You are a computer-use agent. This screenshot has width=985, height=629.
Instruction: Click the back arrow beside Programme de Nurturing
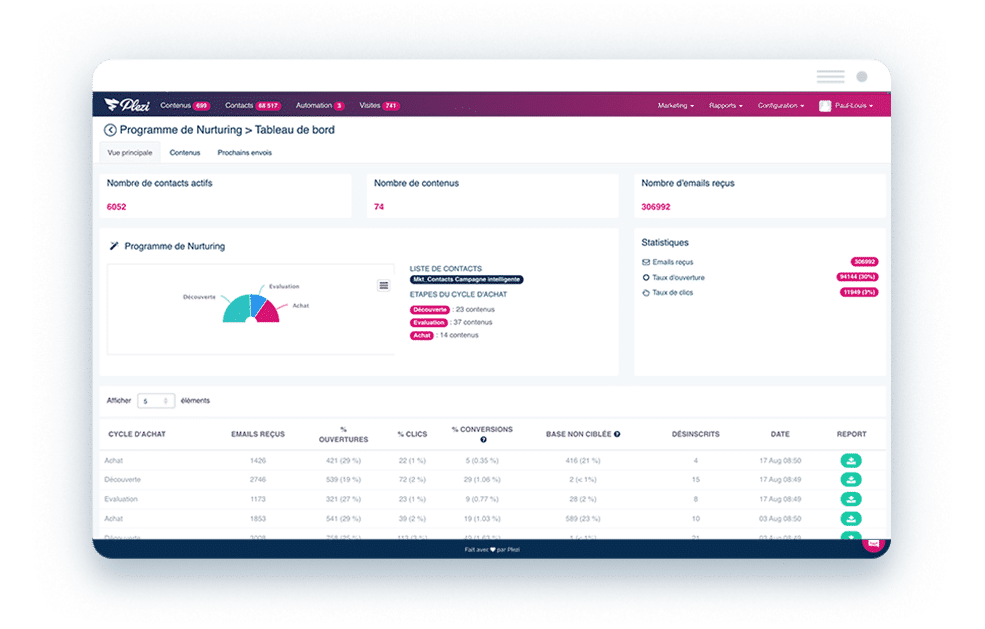tap(110, 130)
